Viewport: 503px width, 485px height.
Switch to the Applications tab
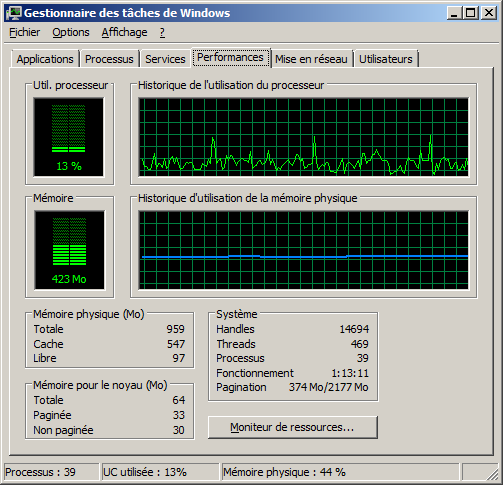(x=45, y=59)
